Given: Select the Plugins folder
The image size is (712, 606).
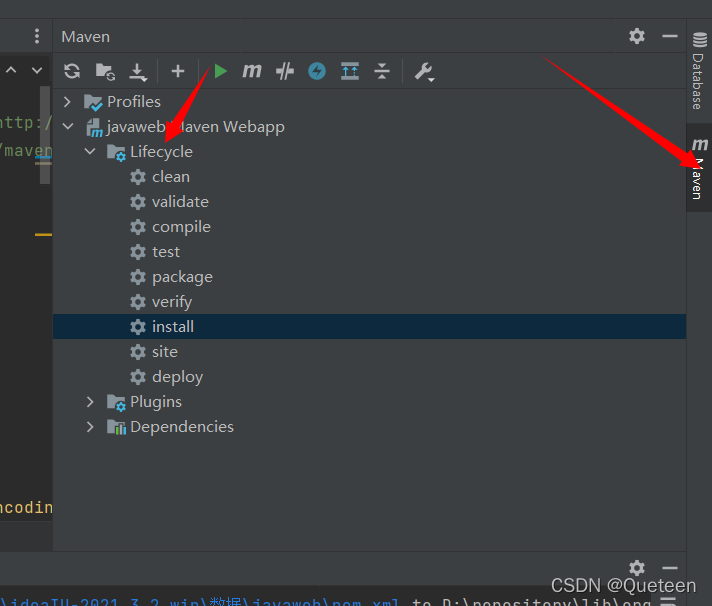Looking at the screenshot, I should [144, 402].
